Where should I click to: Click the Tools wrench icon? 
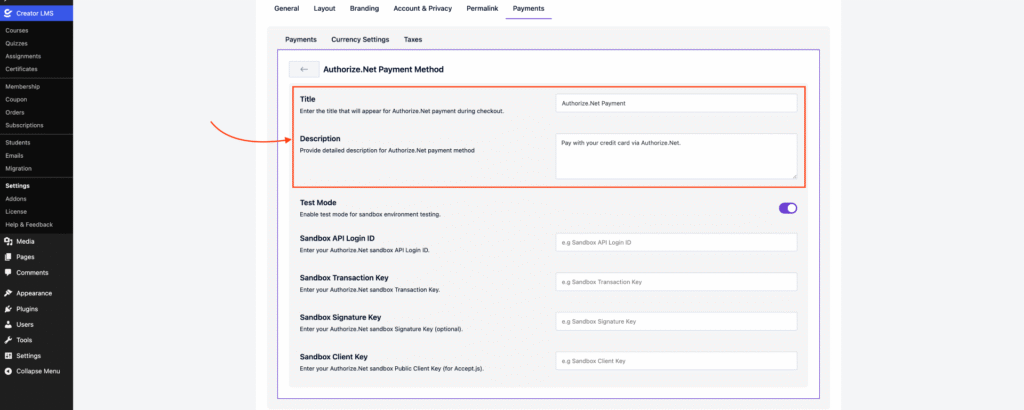8,340
